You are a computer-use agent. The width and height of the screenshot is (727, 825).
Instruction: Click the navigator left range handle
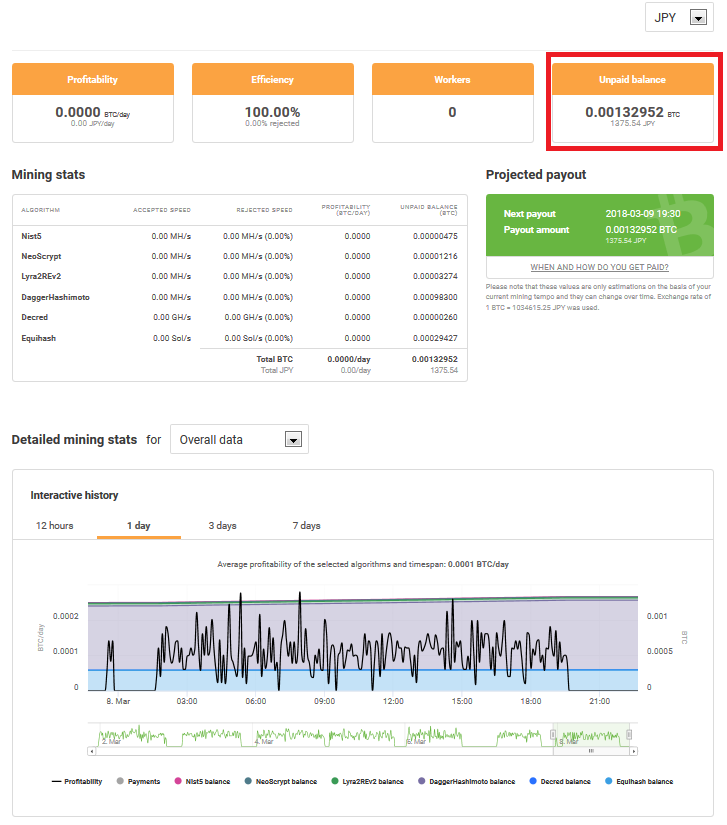[x=553, y=735]
